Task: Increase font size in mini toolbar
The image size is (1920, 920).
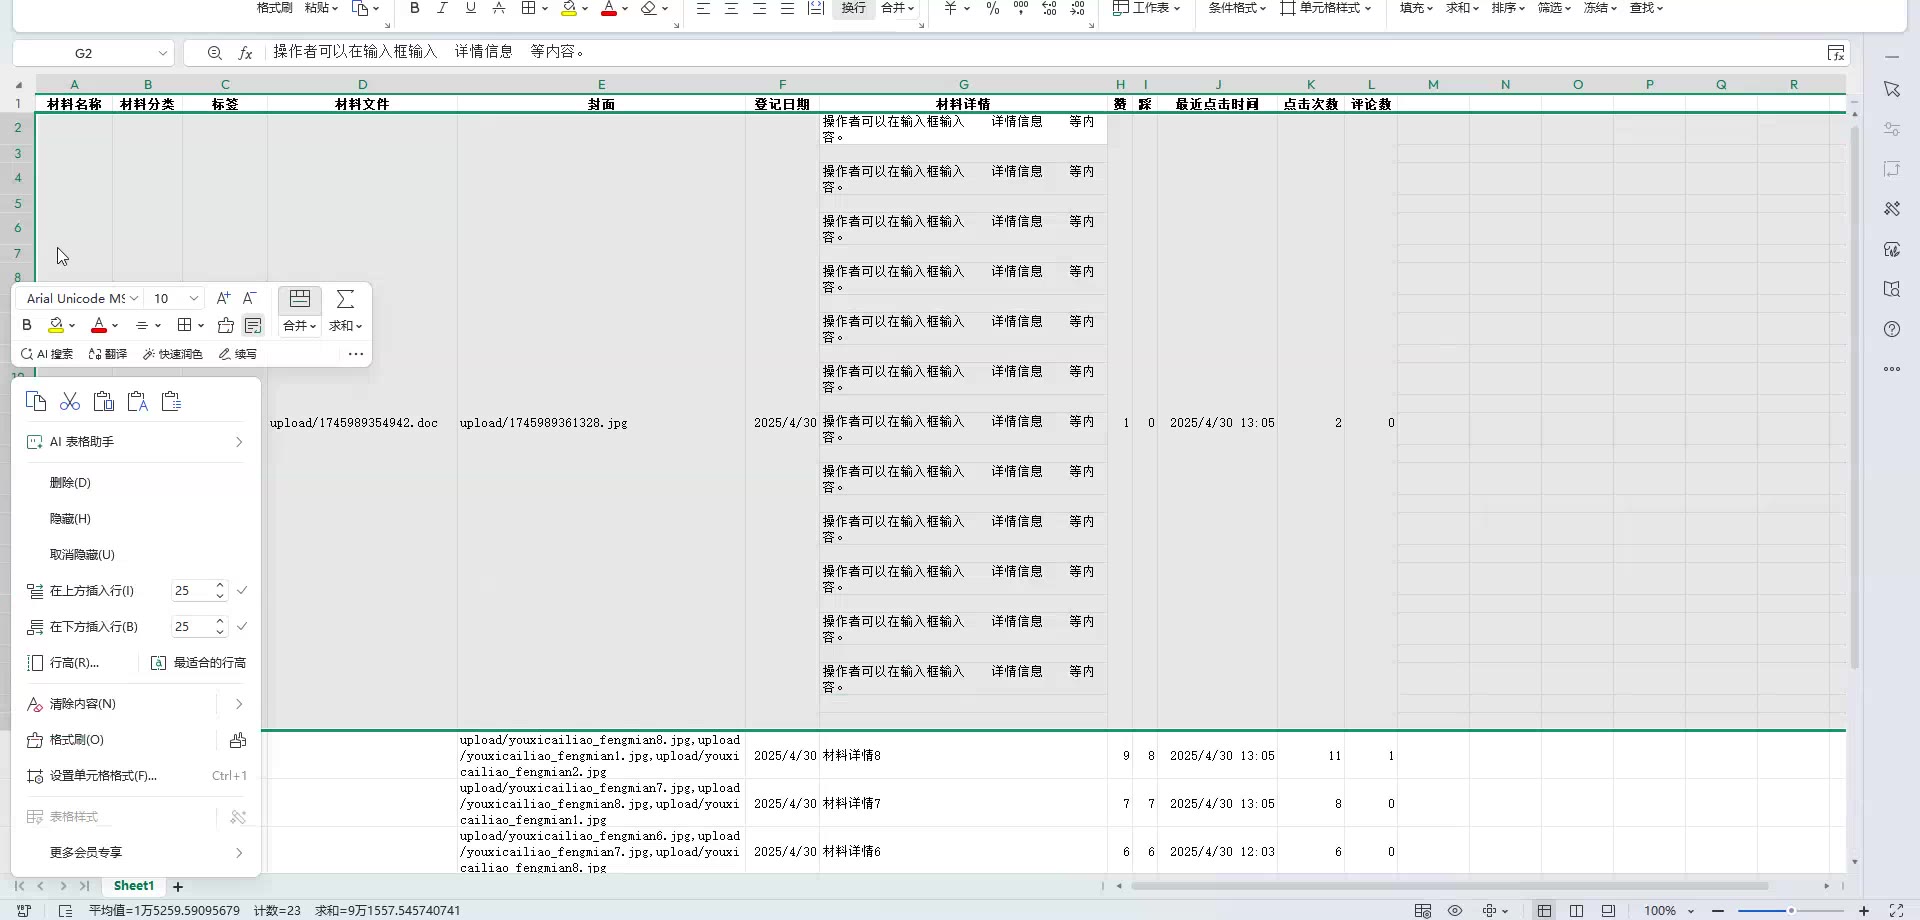Action: 223,298
